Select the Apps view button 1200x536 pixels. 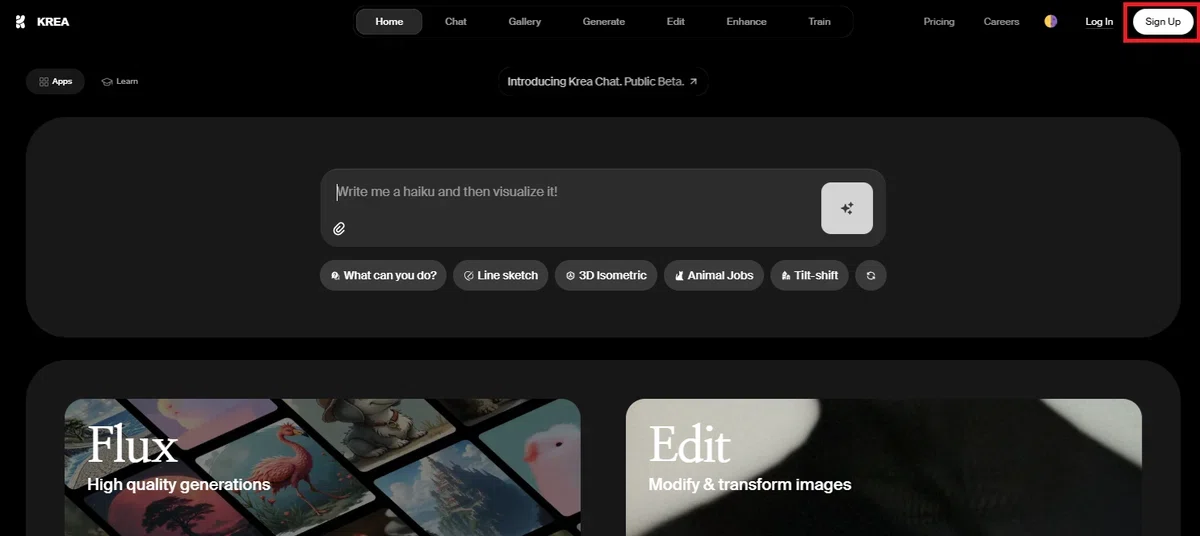[56, 81]
